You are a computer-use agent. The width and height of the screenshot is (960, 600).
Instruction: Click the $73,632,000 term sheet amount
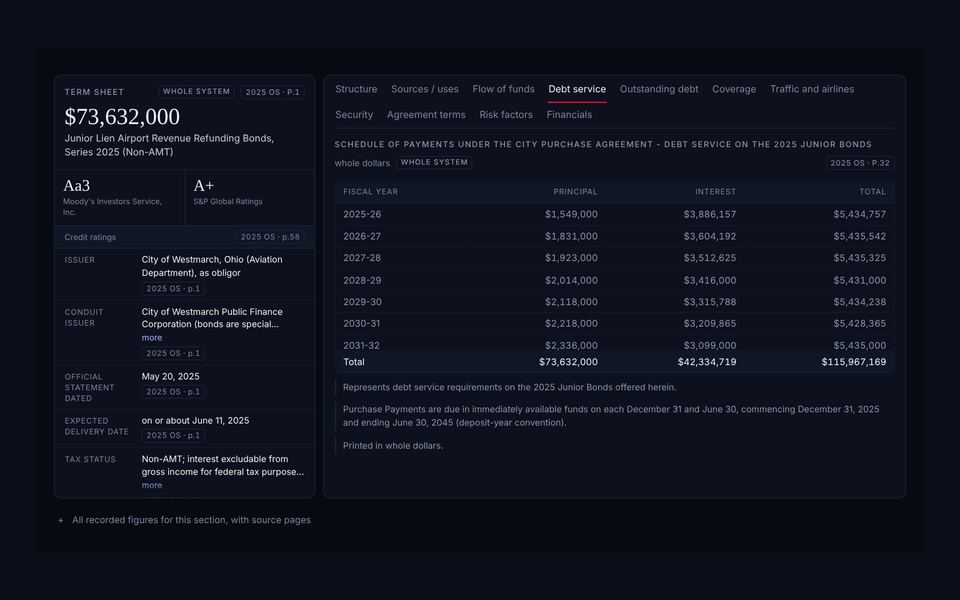(x=122, y=116)
